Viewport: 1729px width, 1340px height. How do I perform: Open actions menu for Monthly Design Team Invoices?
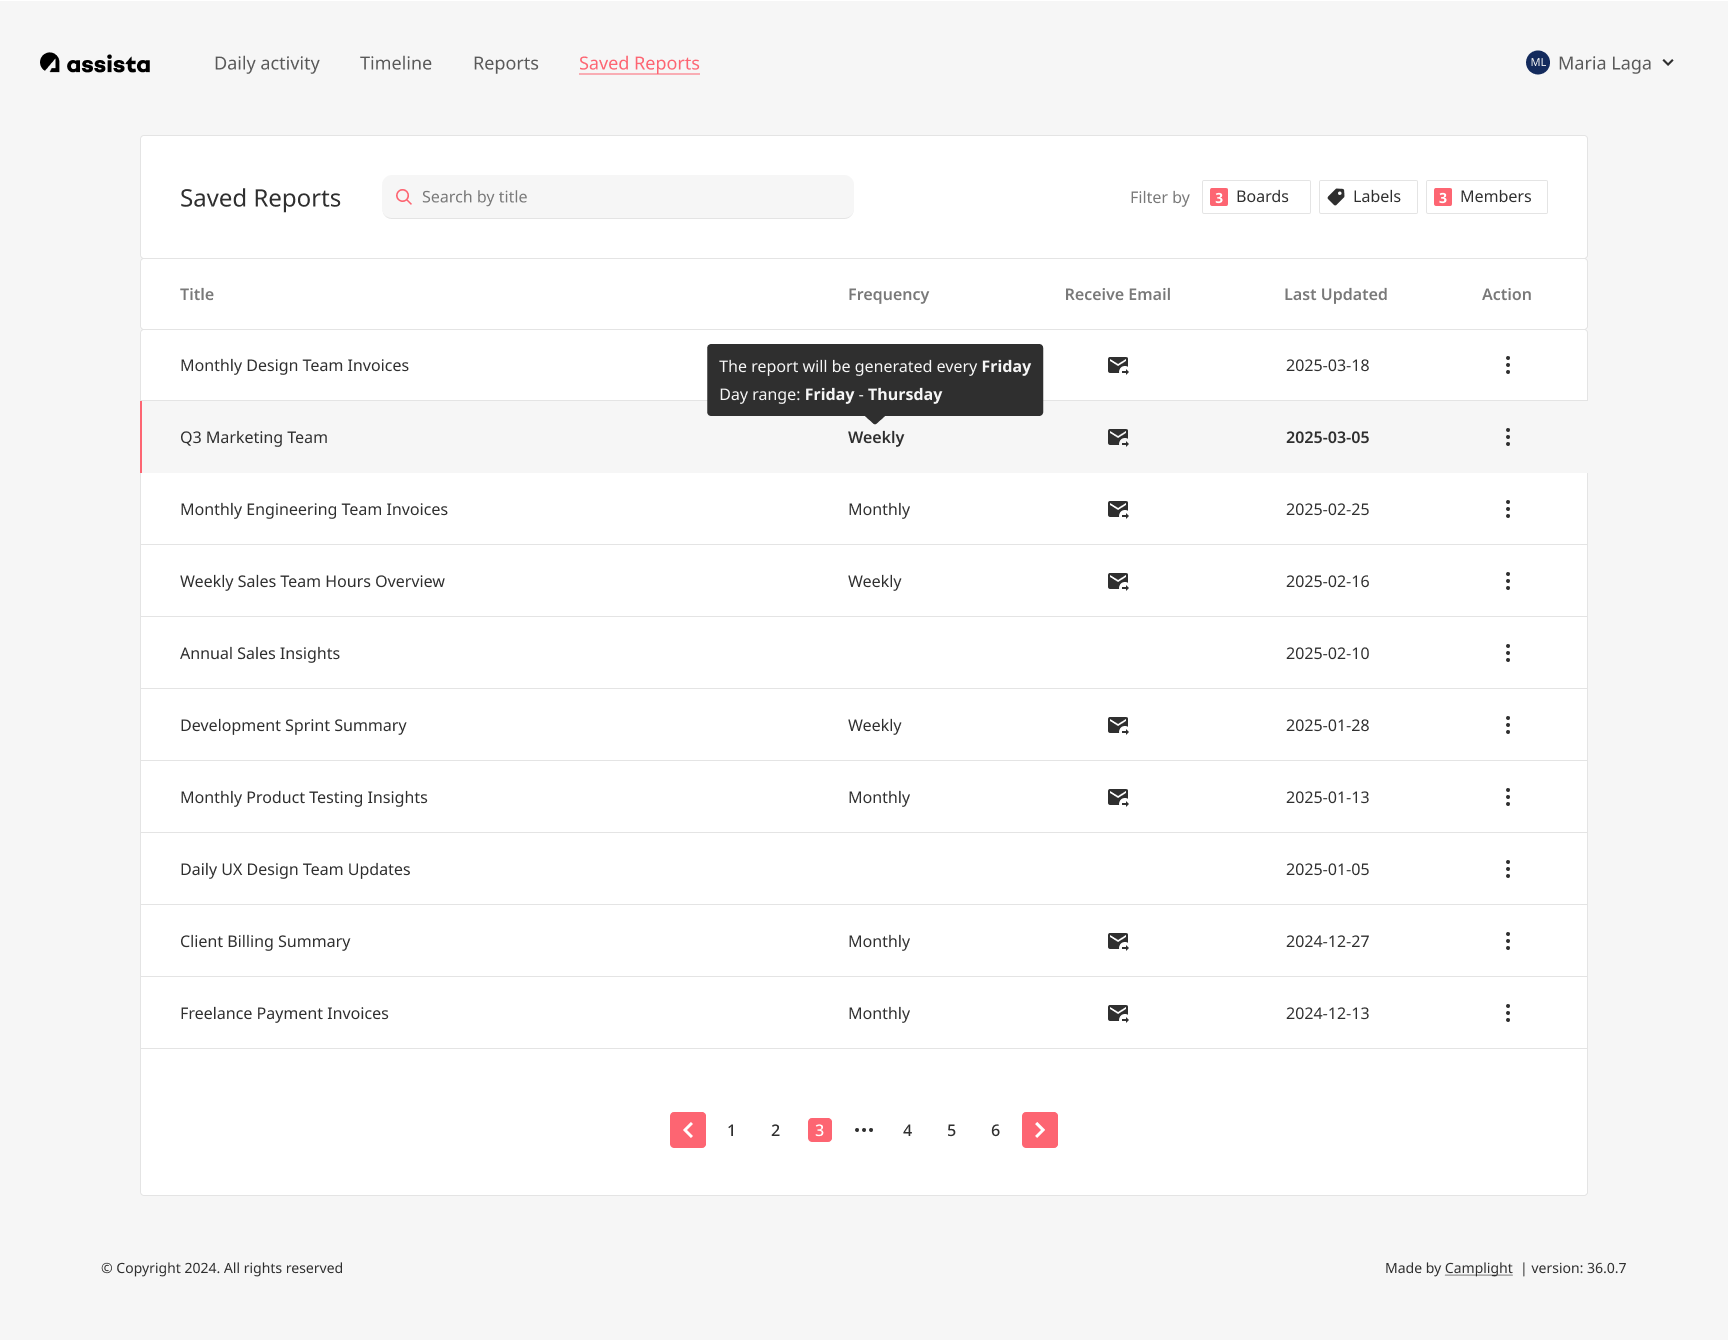click(1508, 365)
